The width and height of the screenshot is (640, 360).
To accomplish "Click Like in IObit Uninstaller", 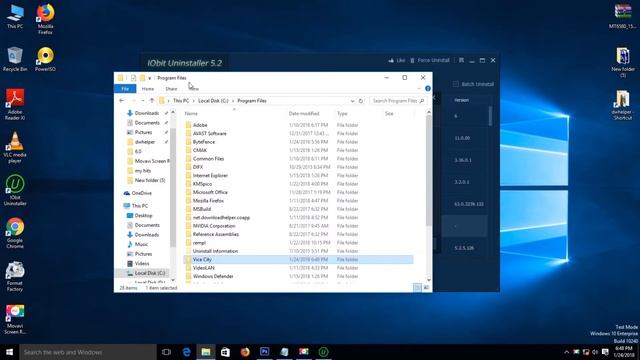I will coord(397,60).
